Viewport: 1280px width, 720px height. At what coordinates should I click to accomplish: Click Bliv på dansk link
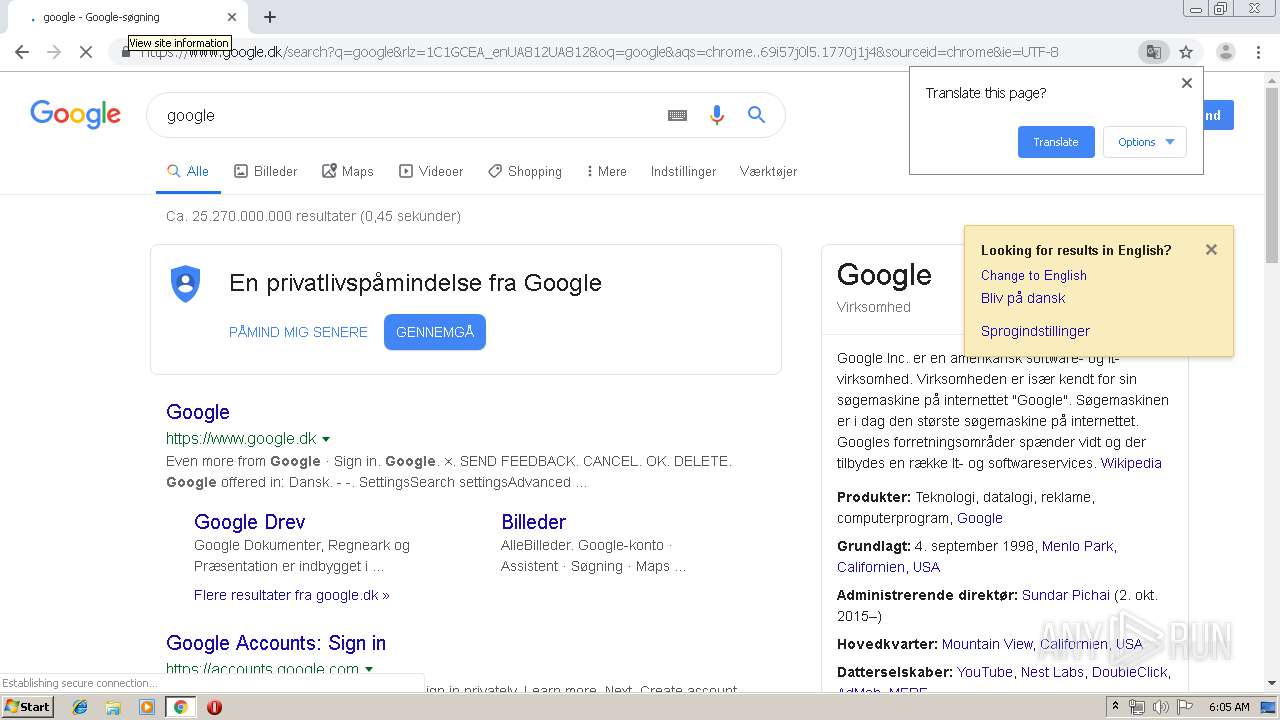pyautogui.click(x=1023, y=298)
